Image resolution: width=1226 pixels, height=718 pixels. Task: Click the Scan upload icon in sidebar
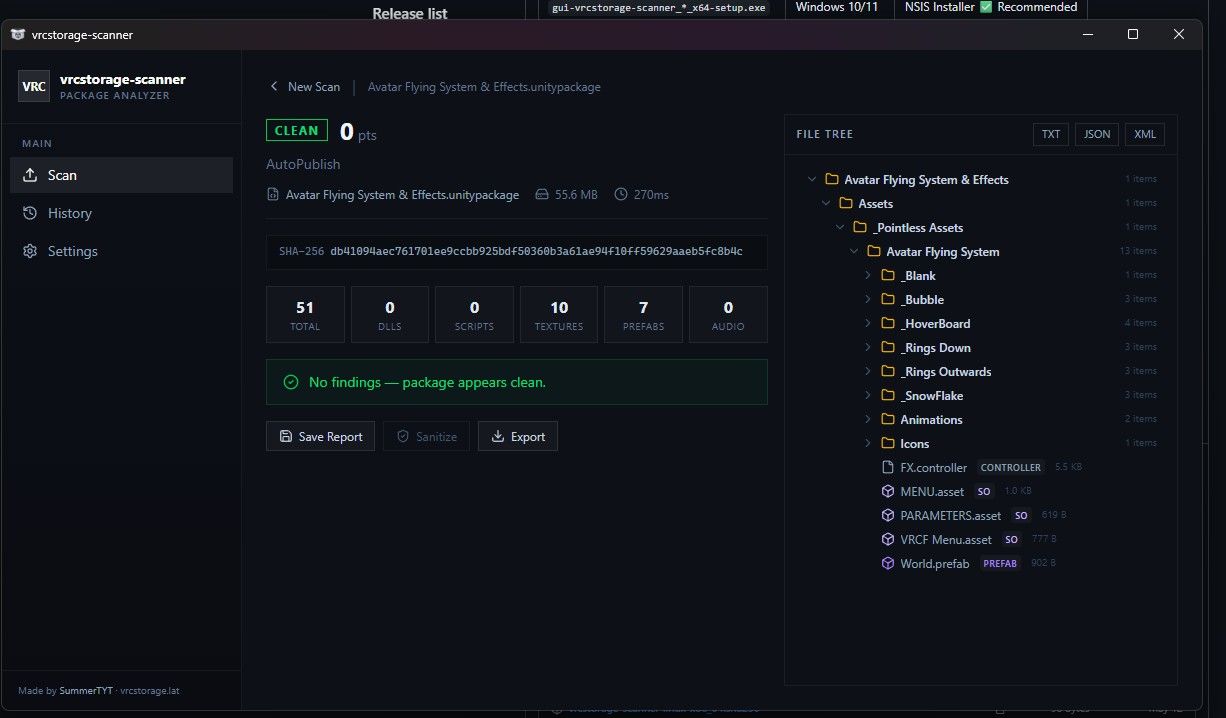pos(30,175)
